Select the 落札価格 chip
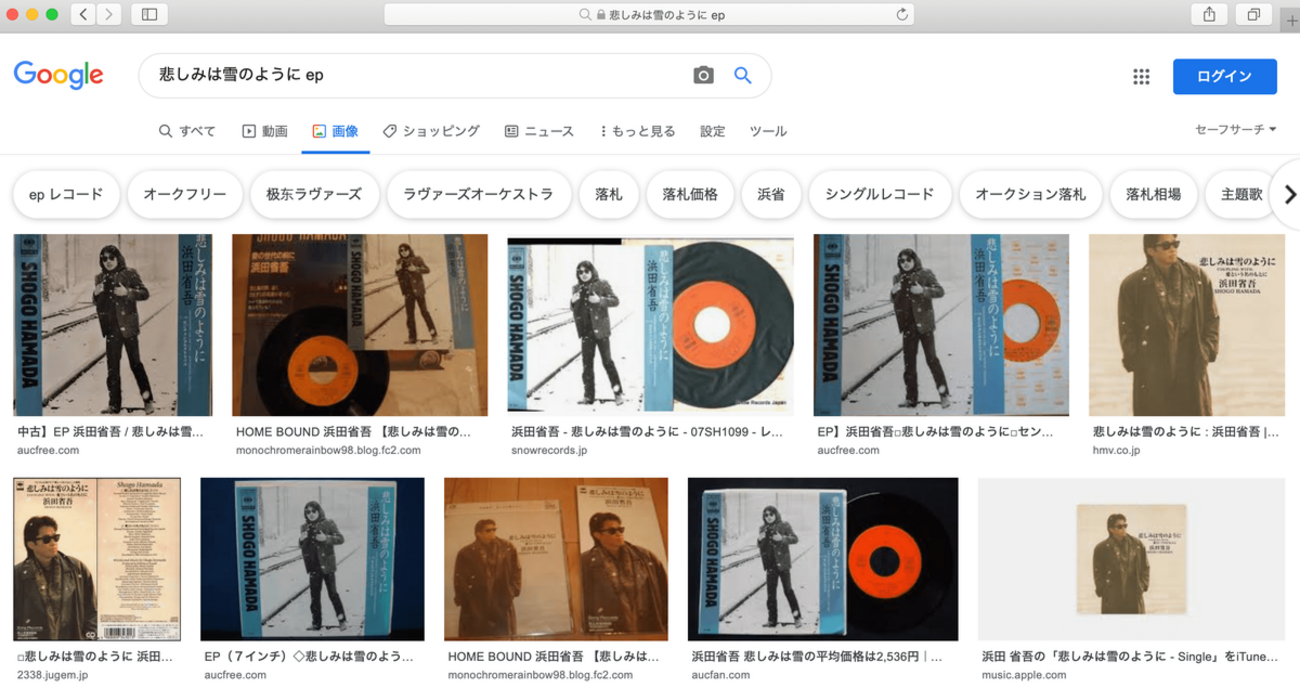1300x688 pixels. [690, 195]
